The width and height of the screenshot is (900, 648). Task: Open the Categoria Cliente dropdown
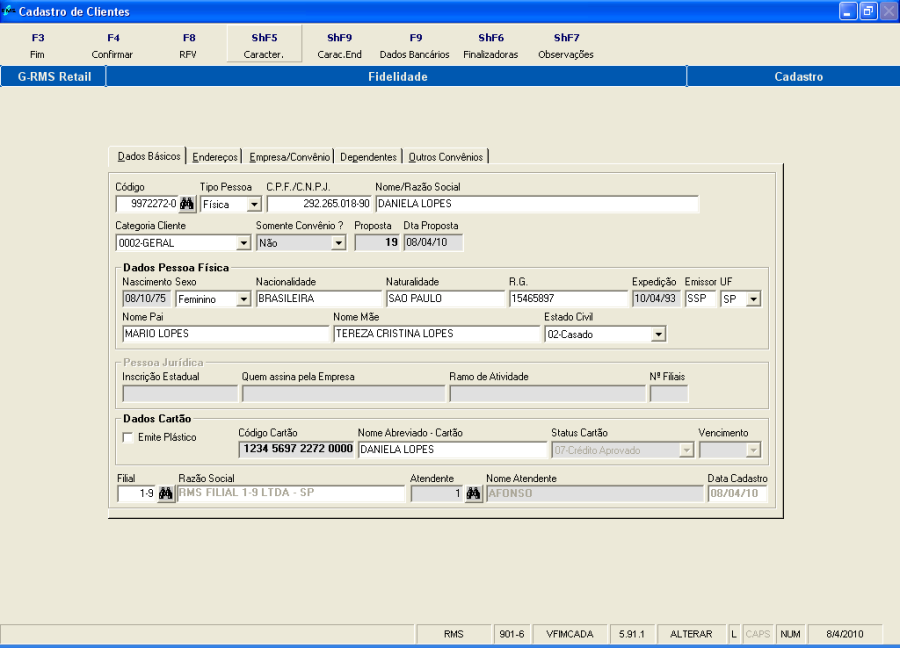point(243,243)
